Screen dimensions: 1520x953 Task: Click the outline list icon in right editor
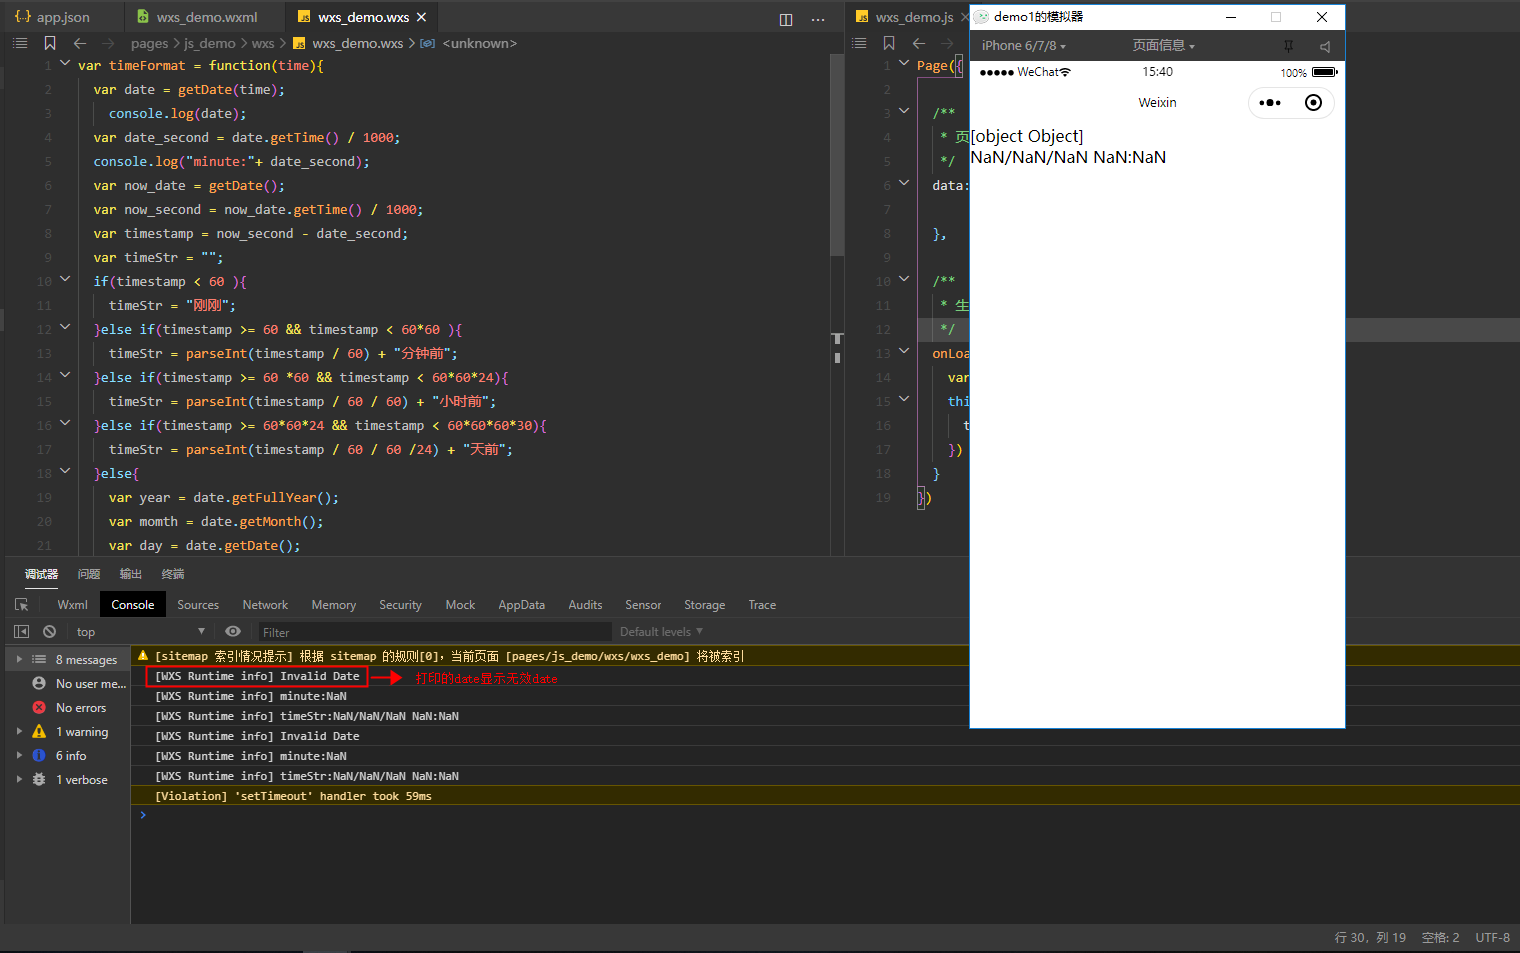coord(859,43)
